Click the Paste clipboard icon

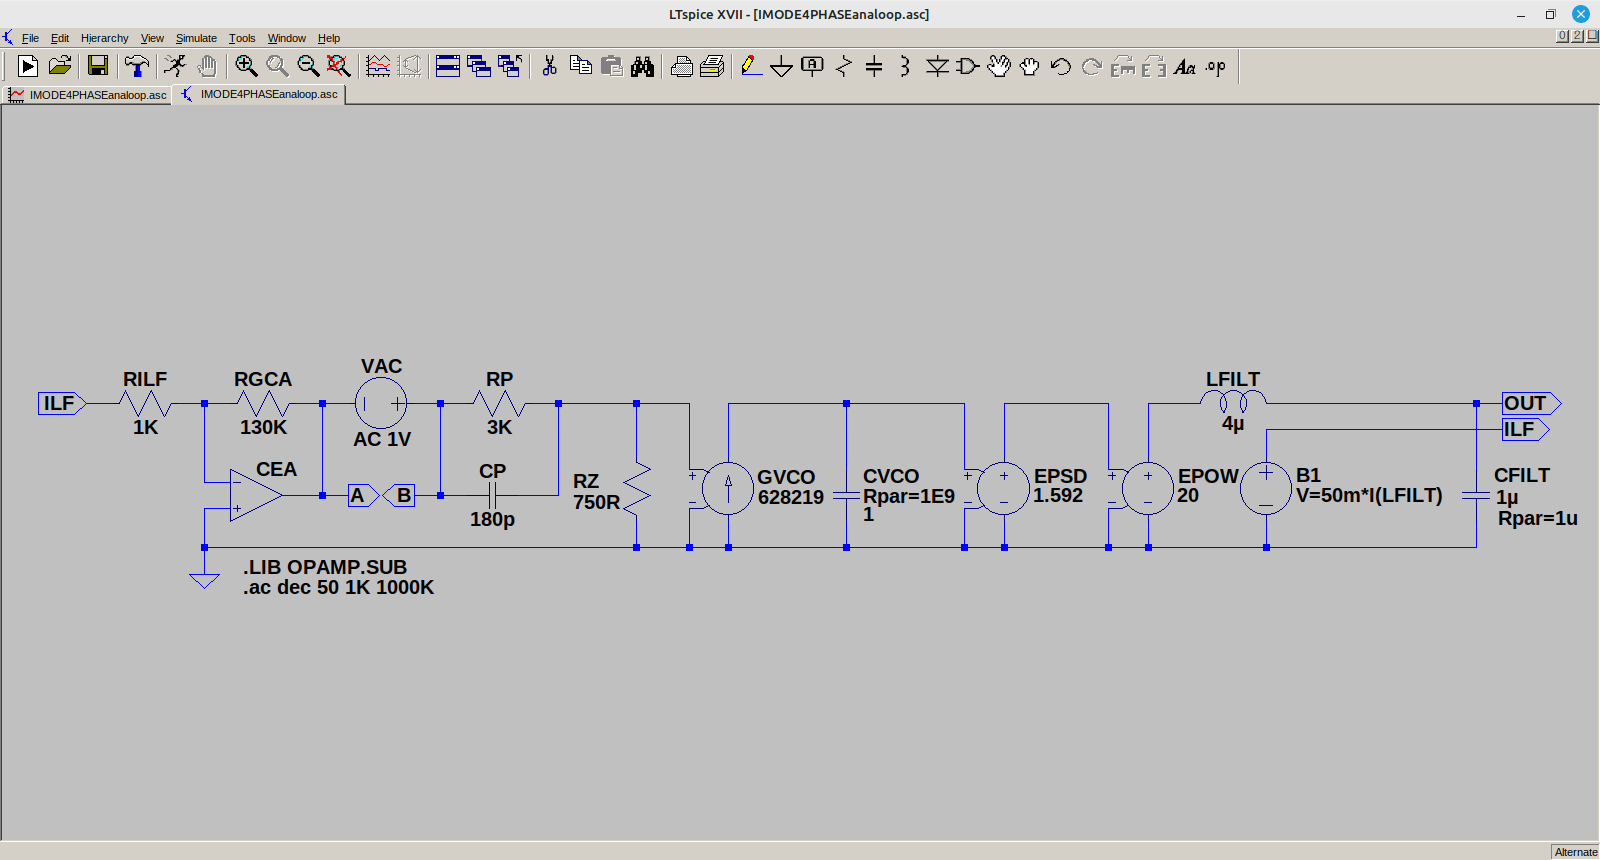coord(611,66)
